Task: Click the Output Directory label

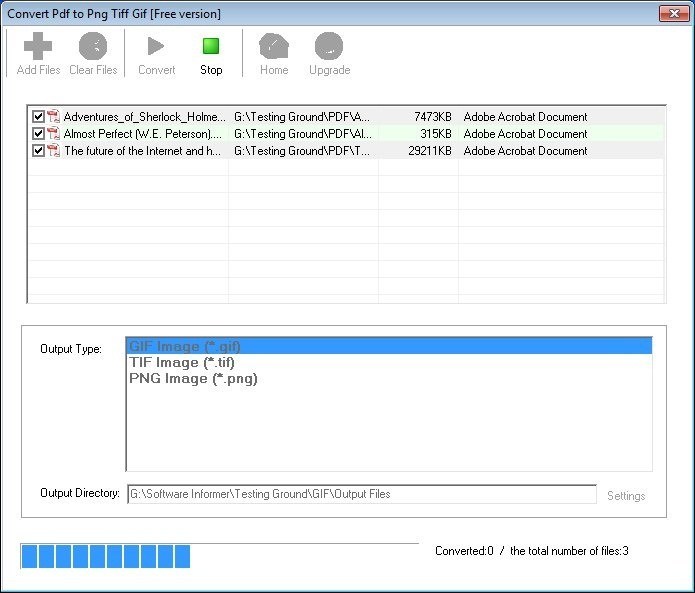Action: tap(80, 493)
